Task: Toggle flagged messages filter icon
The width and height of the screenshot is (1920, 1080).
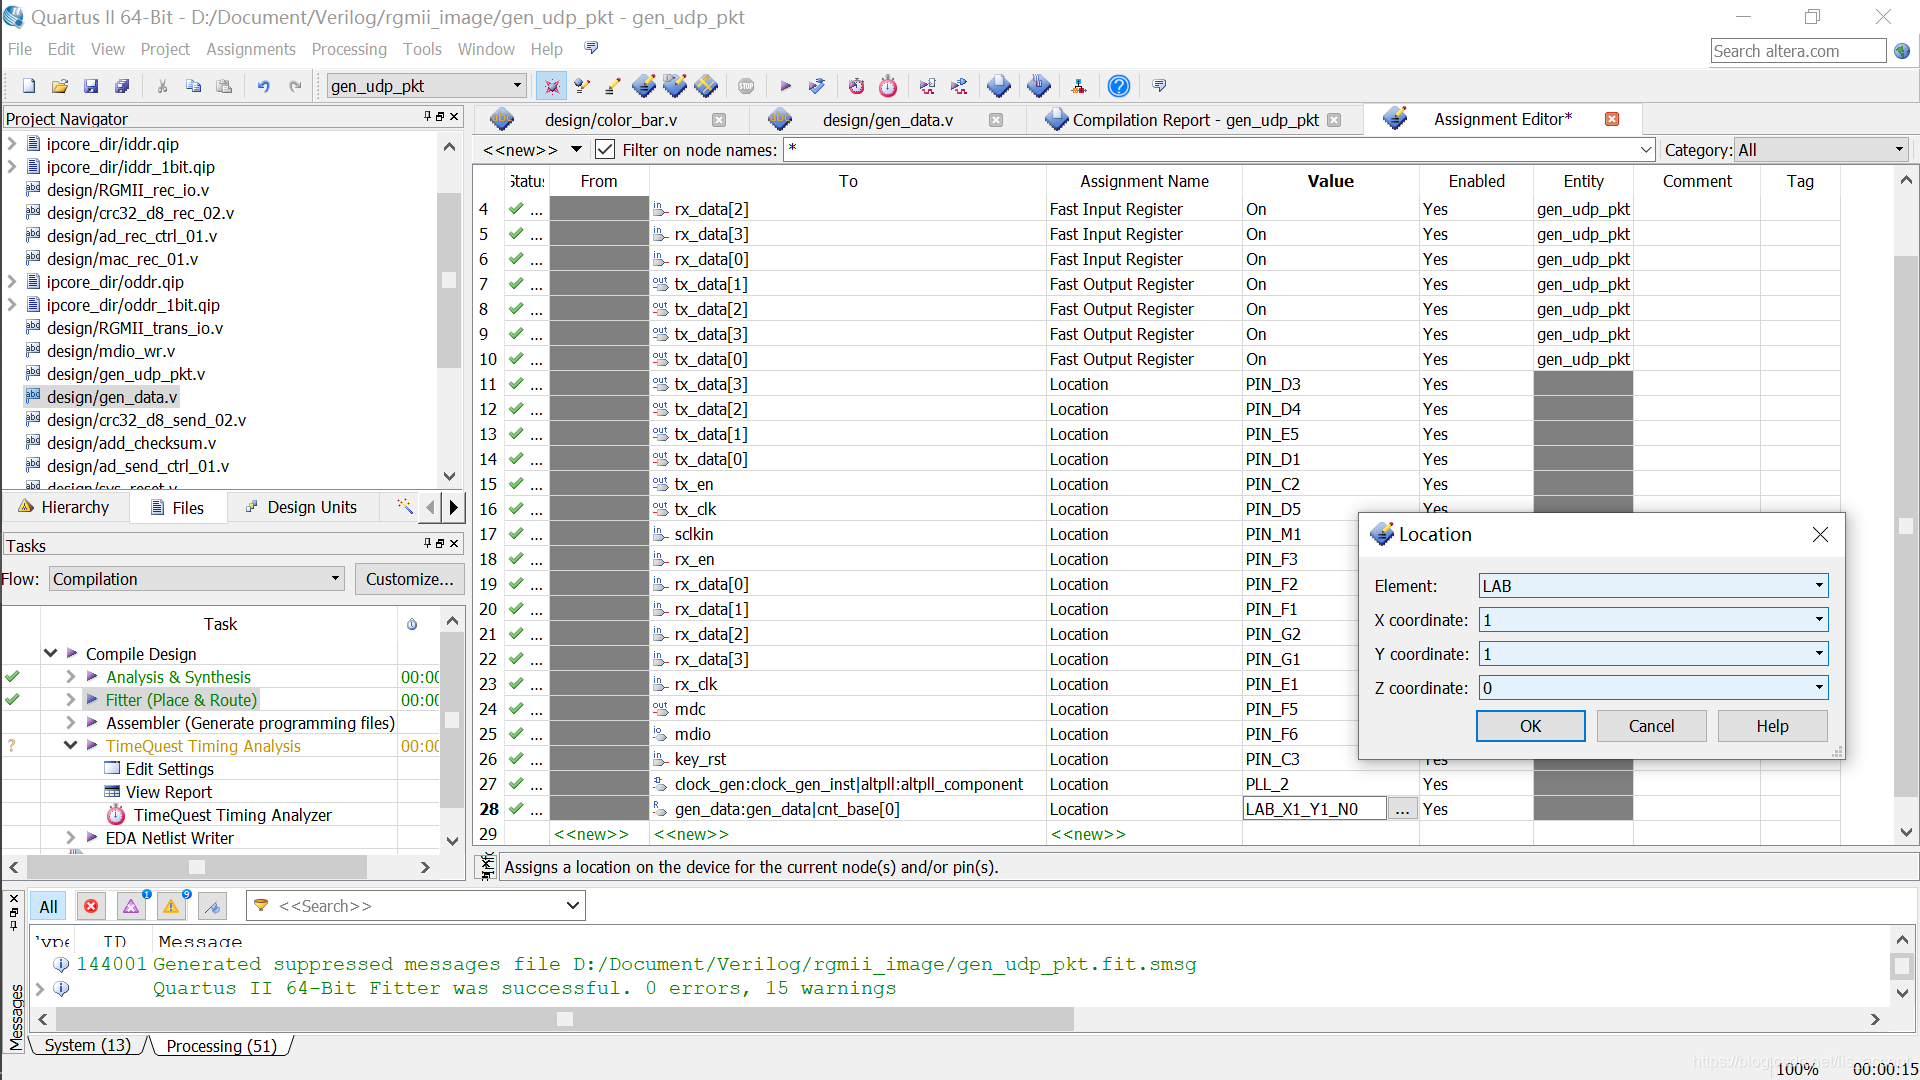Action: coord(212,906)
